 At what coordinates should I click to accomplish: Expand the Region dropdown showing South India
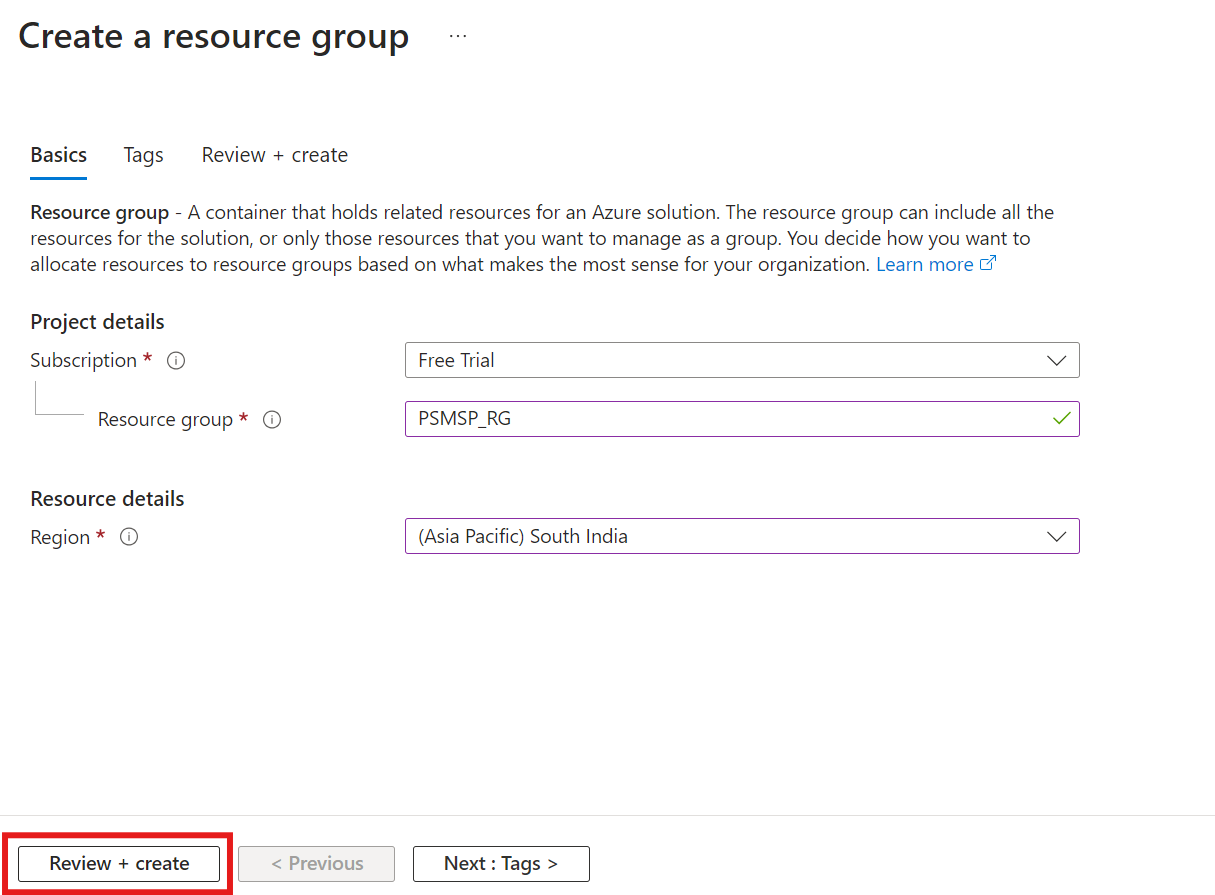(740, 537)
